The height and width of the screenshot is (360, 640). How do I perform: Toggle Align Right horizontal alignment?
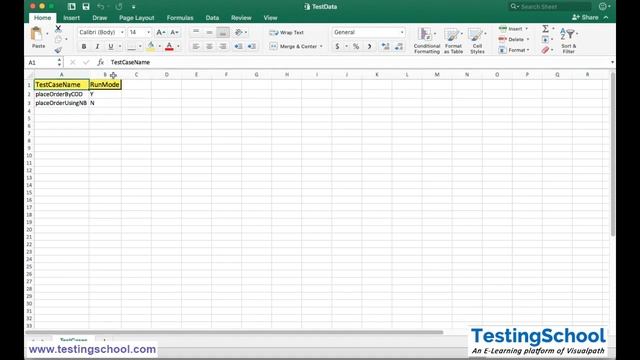[223, 47]
